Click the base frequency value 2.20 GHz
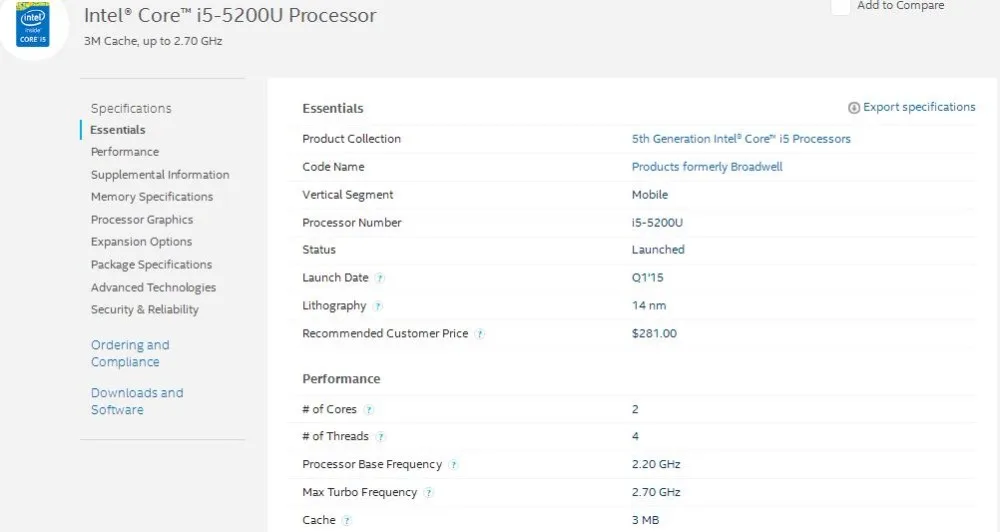Screen dimensions: 1000x532 [656, 464]
